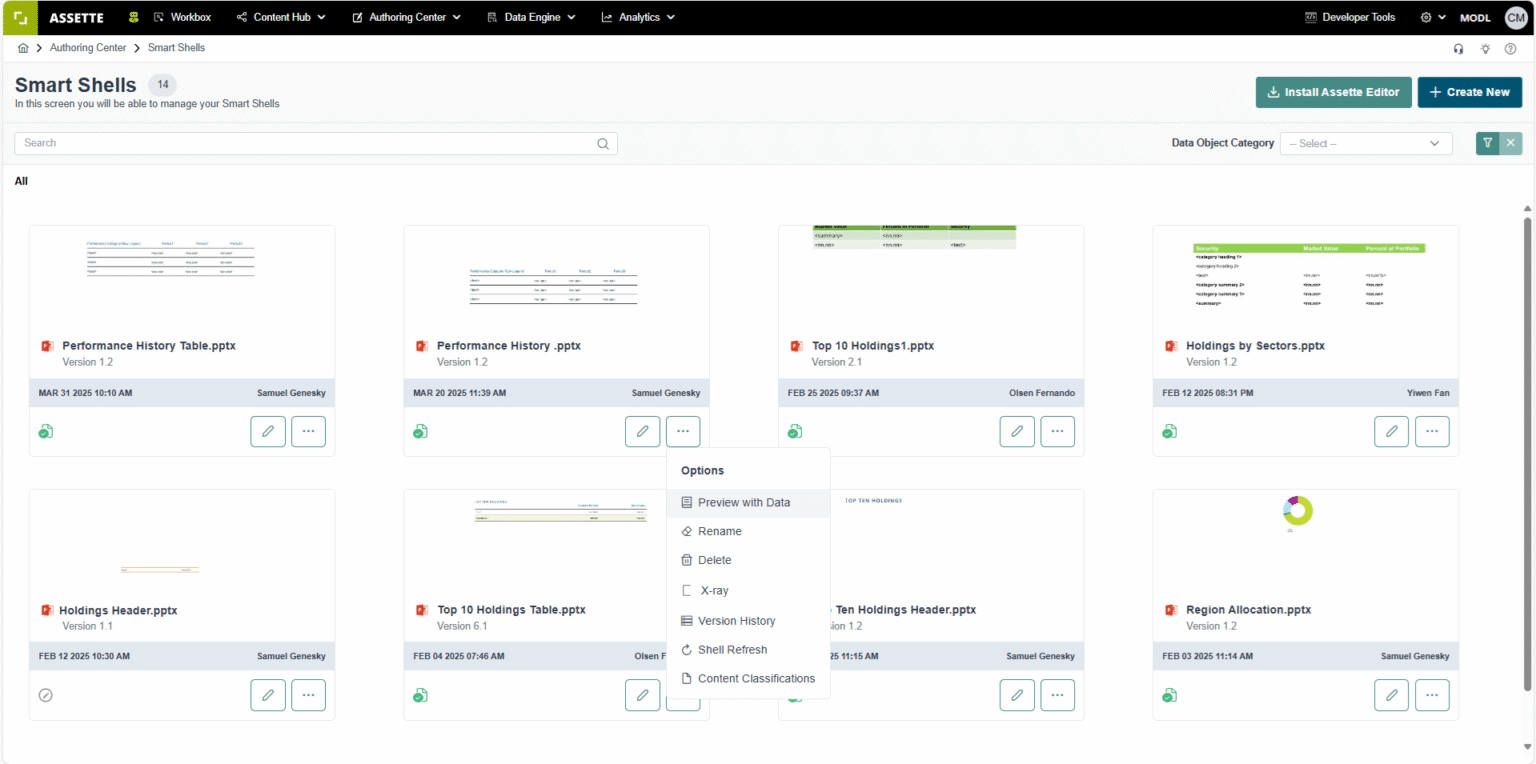This screenshot has width=1536, height=764.
Task: Click Install Assette Editor button
Action: (x=1334, y=92)
